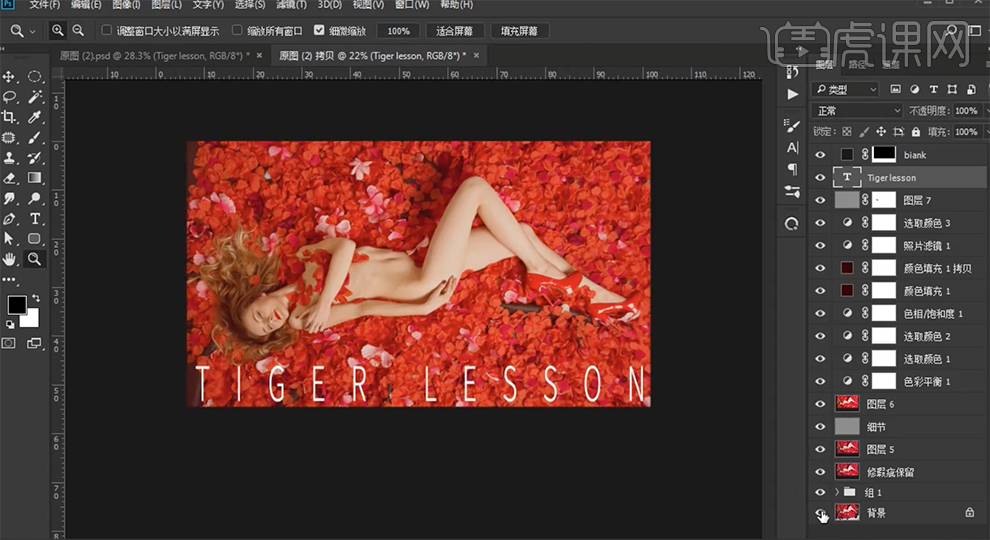Viewport: 990px width, 540px height.
Task: Open the layer filter 类型 dropdown
Action: pyautogui.click(x=846, y=90)
